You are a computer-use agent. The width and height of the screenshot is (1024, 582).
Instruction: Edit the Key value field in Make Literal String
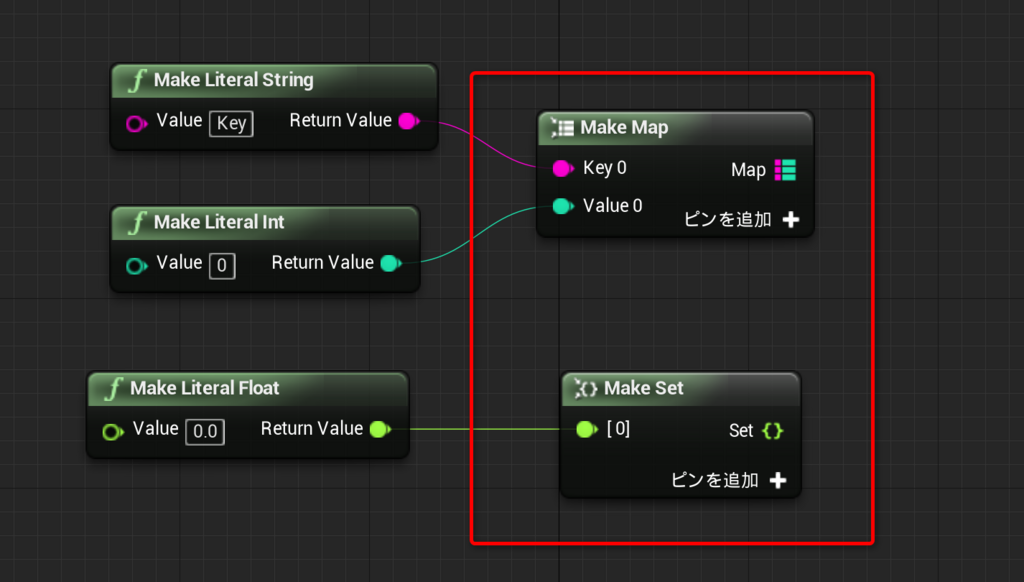pos(231,123)
